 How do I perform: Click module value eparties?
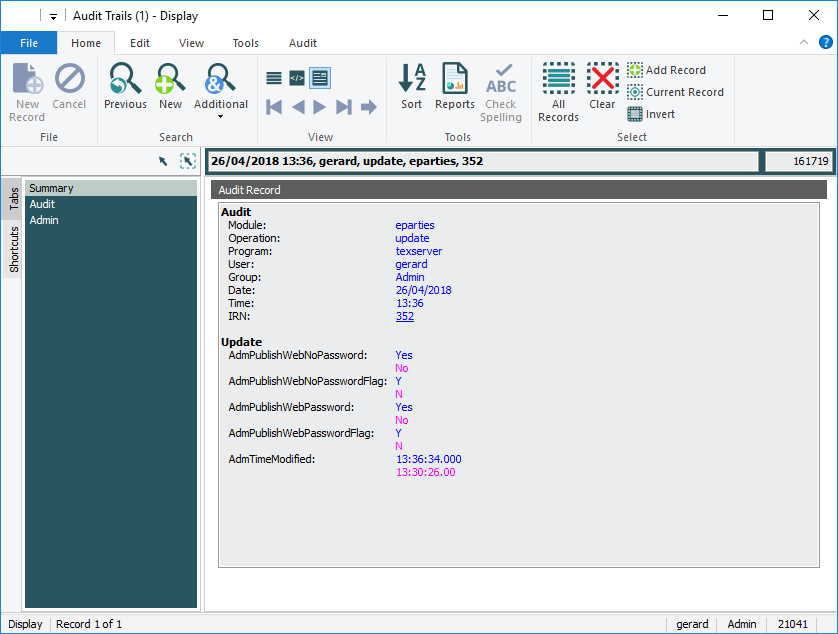coord(415,225)
